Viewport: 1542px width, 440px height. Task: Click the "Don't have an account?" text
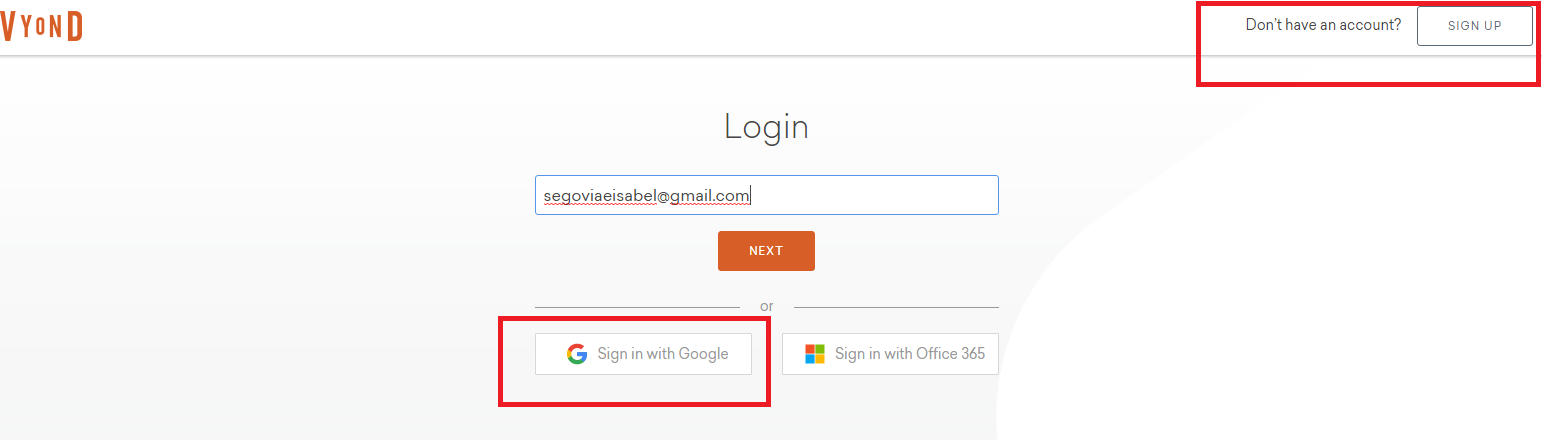1323,25
